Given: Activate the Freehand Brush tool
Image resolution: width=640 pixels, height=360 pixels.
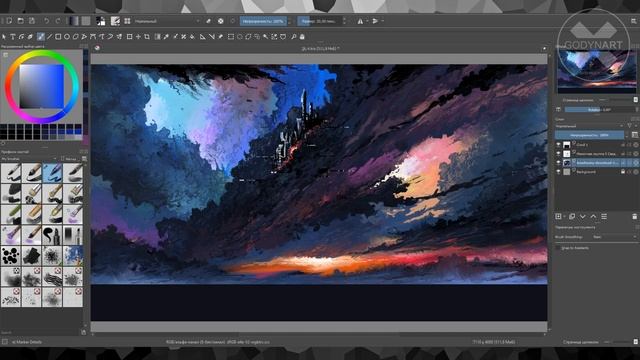Looking at the screenshot, I should pyautogui.click(x=40, y=37).
